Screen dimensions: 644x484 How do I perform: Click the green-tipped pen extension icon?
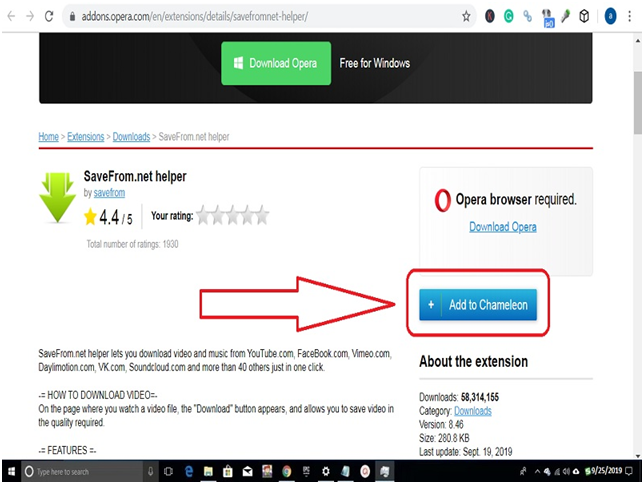(566, 16)
